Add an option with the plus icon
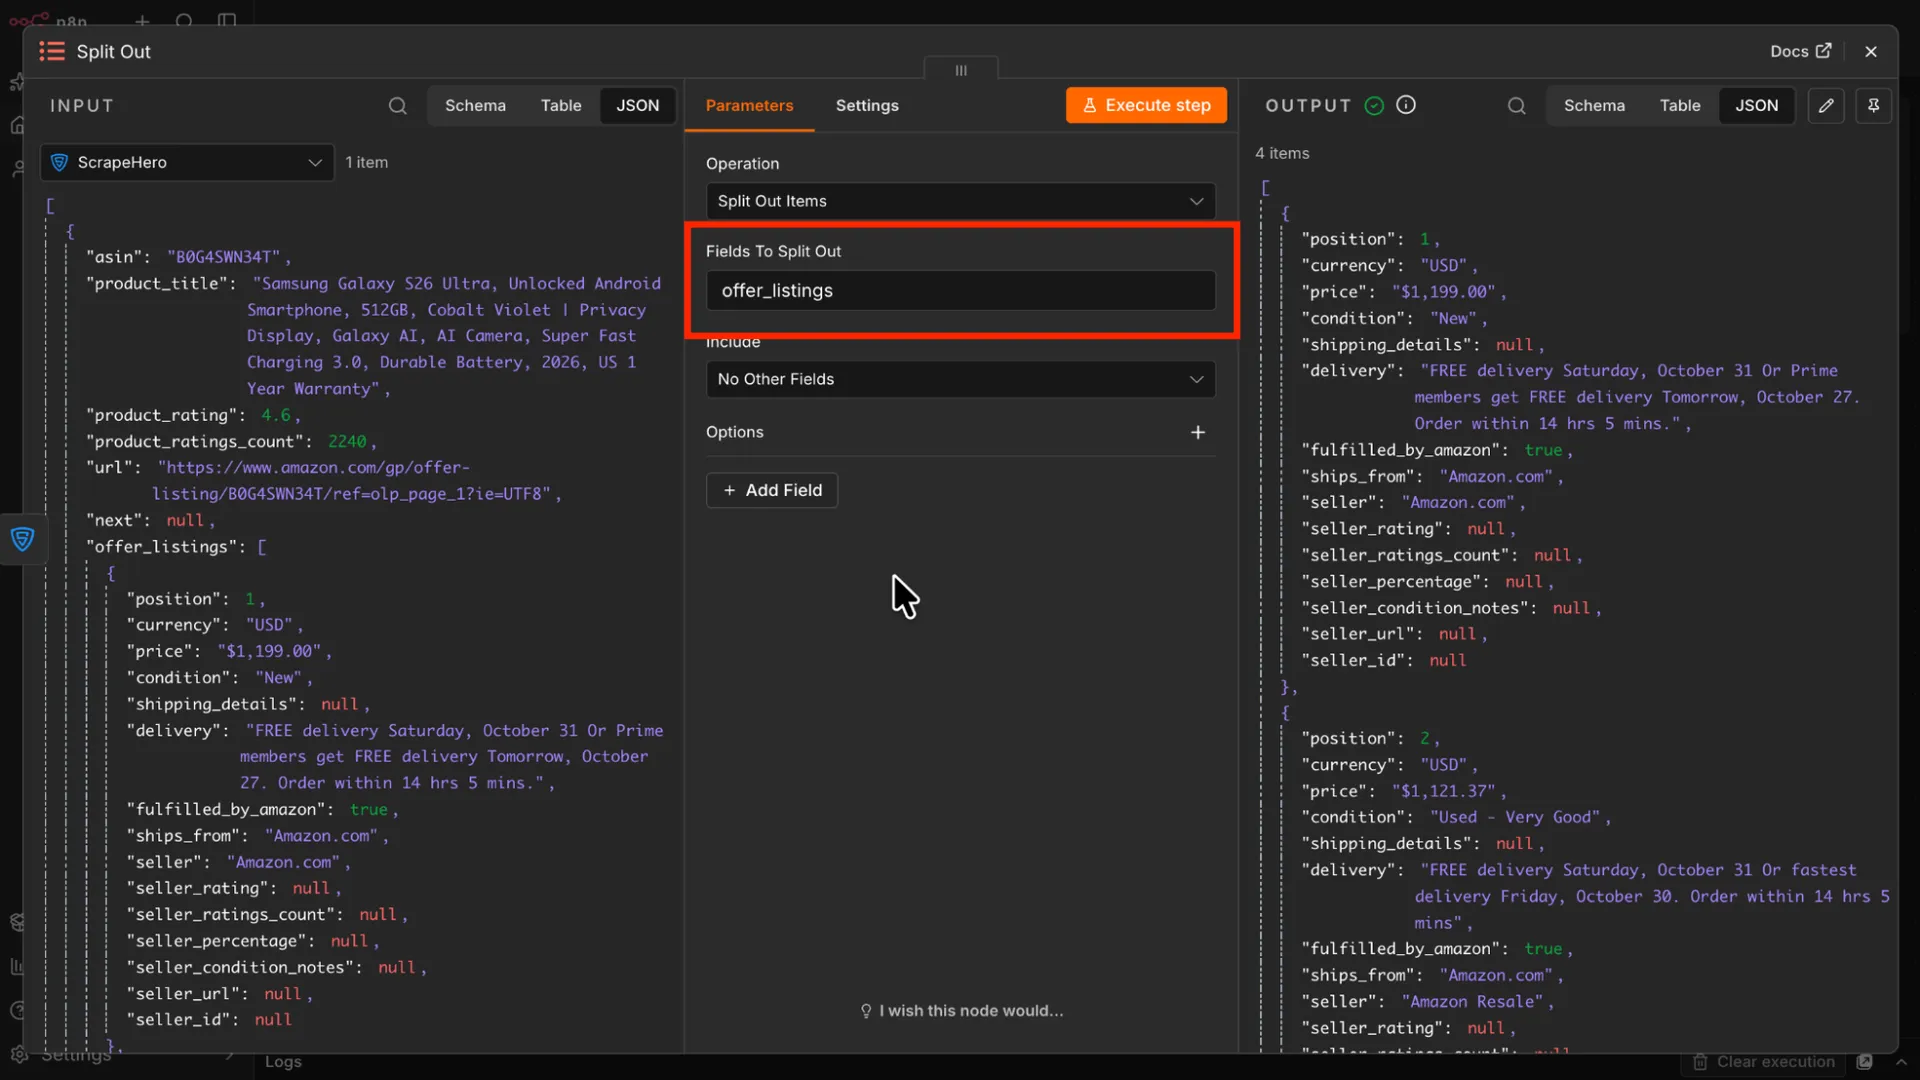This screenshot has height=1080, width=1920. click(x=1198, y=432)
